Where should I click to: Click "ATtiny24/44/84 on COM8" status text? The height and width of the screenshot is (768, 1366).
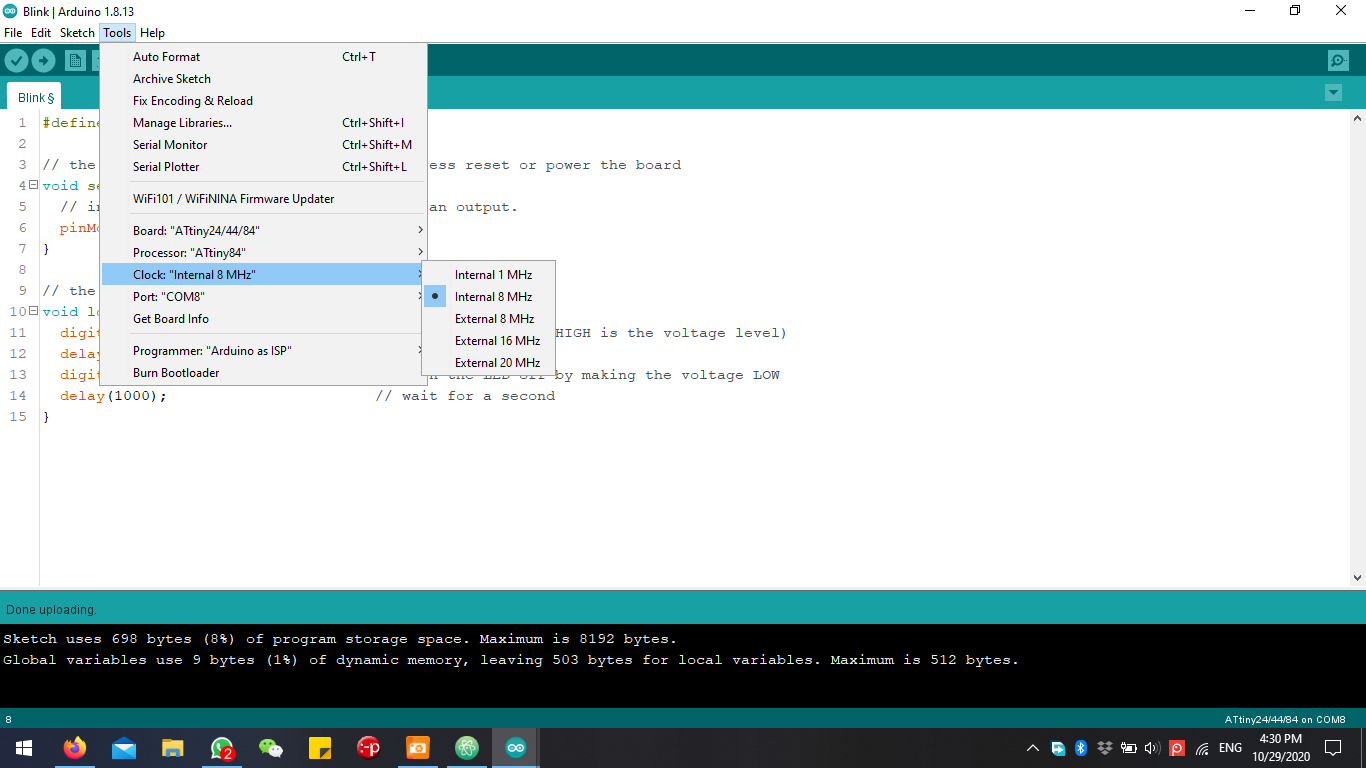(x=1285, y=720)
